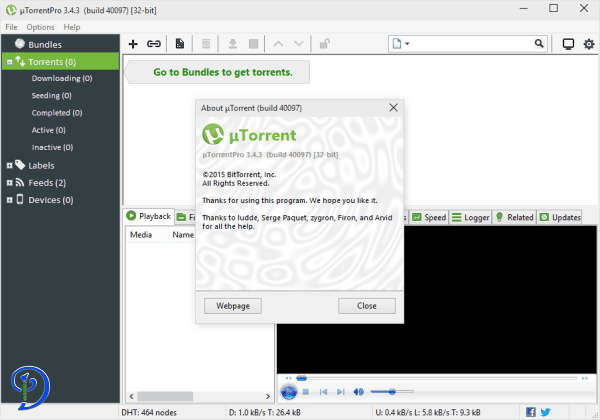Close the About µTorrent dialog with X
Viewport: 600px width, 420px height.
click(393, 107)
